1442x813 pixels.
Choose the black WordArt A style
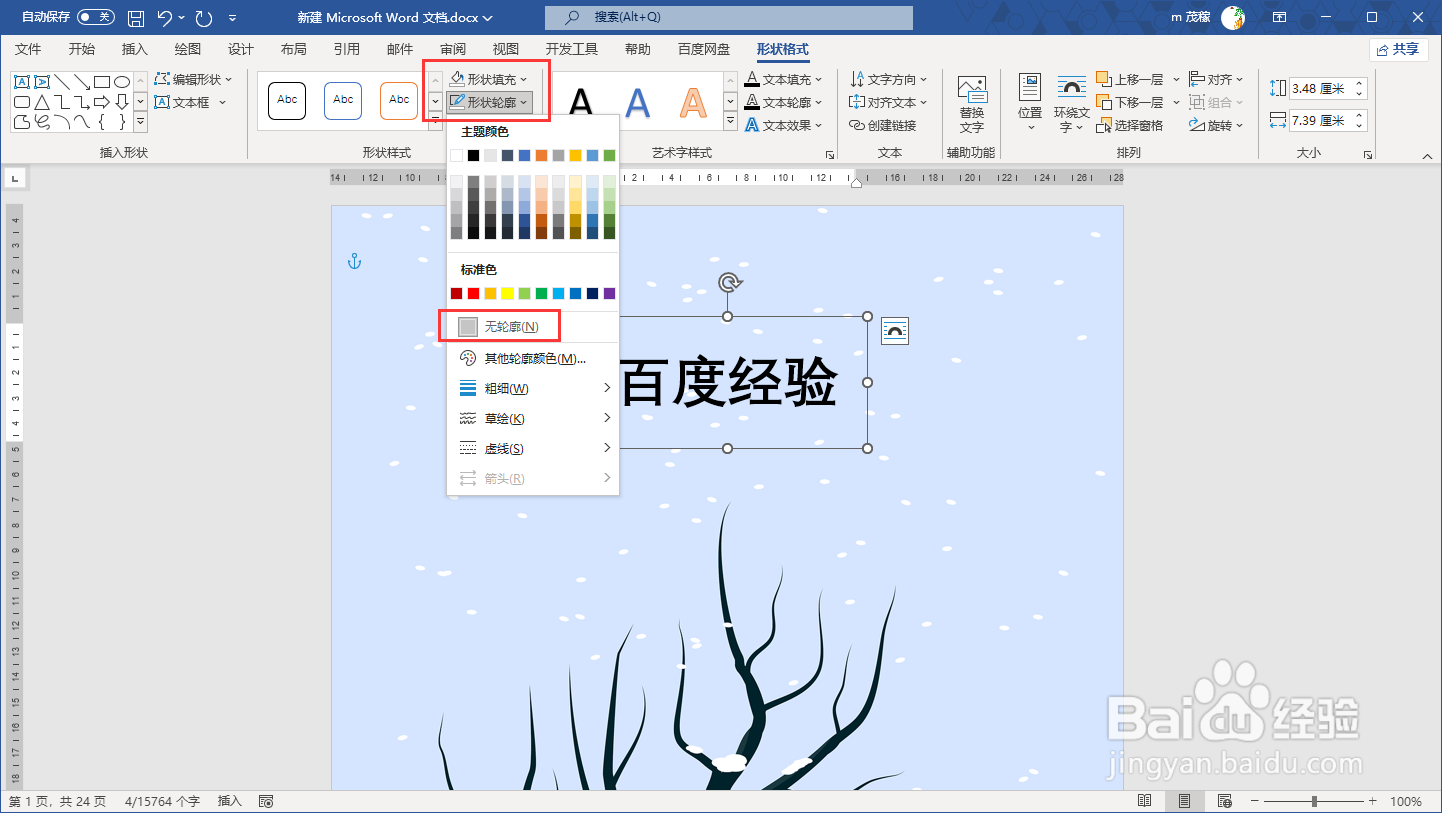point(581,102)
